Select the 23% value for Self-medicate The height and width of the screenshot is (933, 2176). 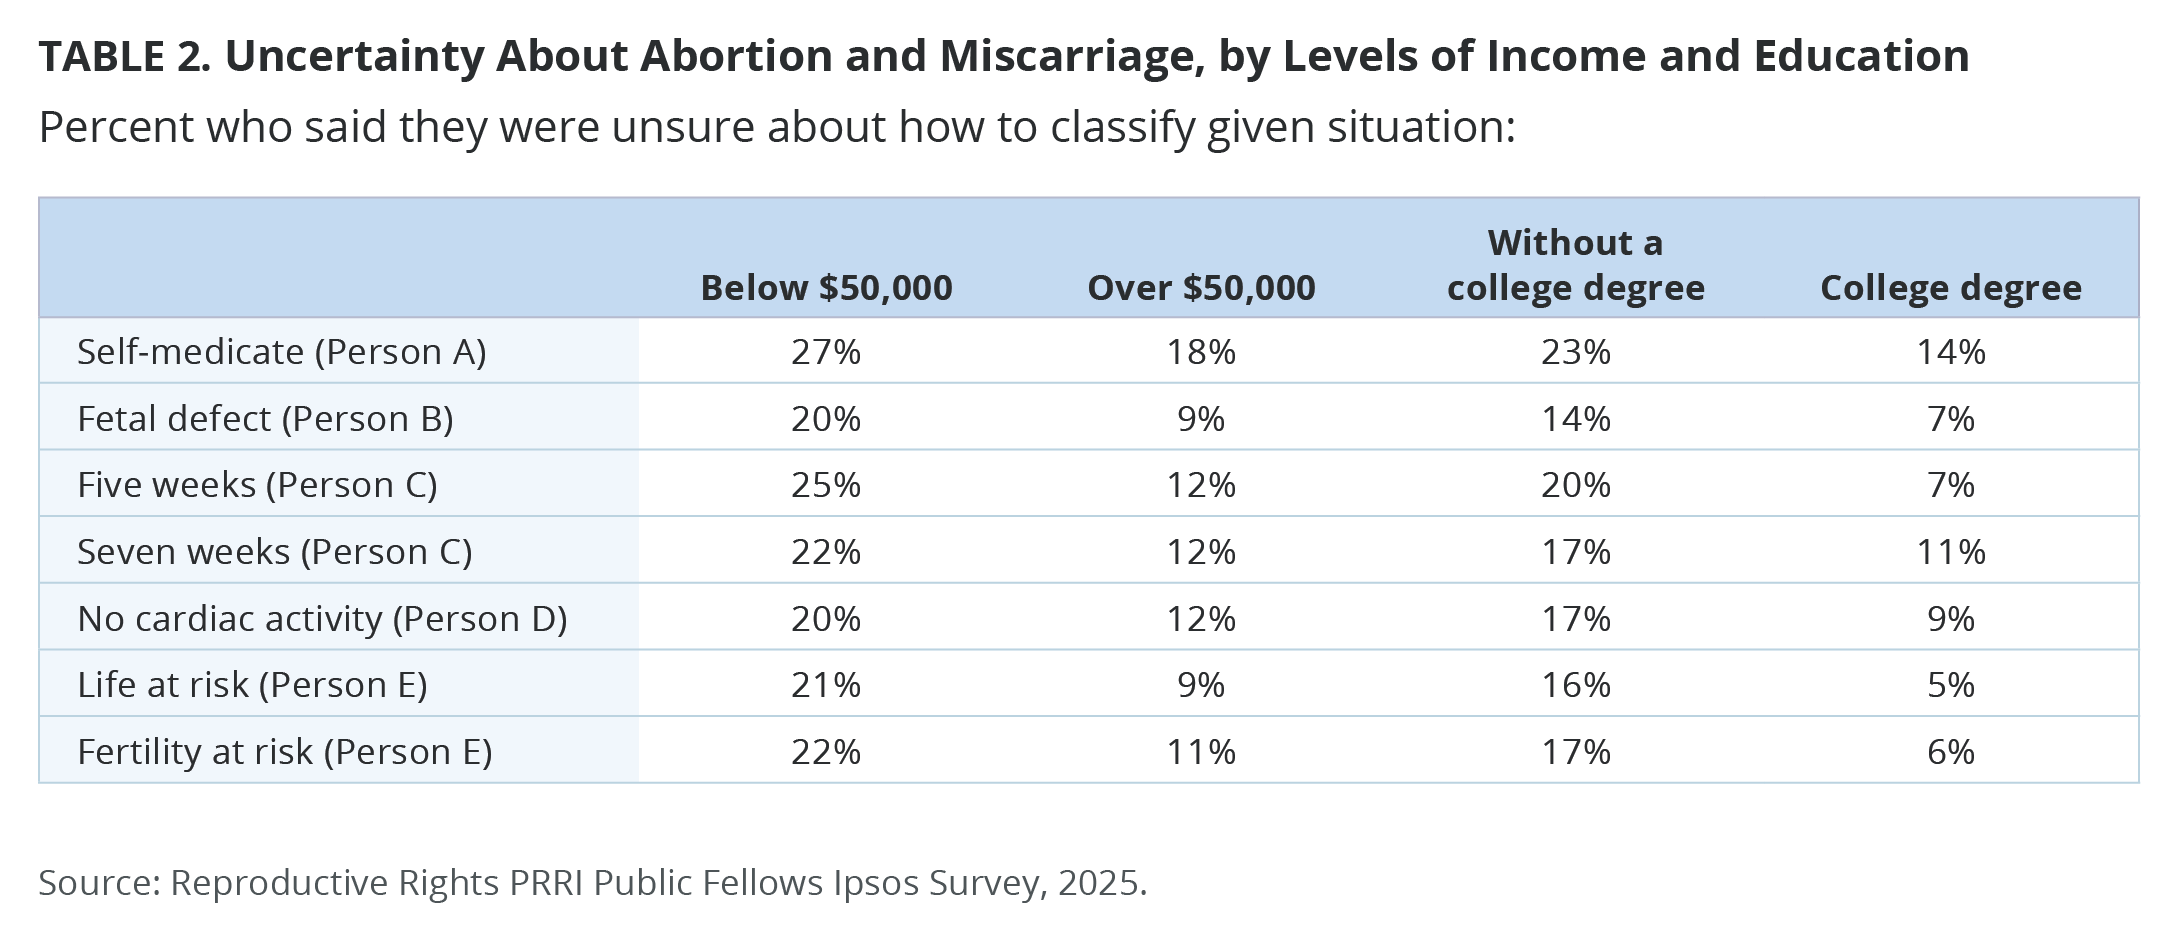pyautogui.click(x=1576, y=352)
